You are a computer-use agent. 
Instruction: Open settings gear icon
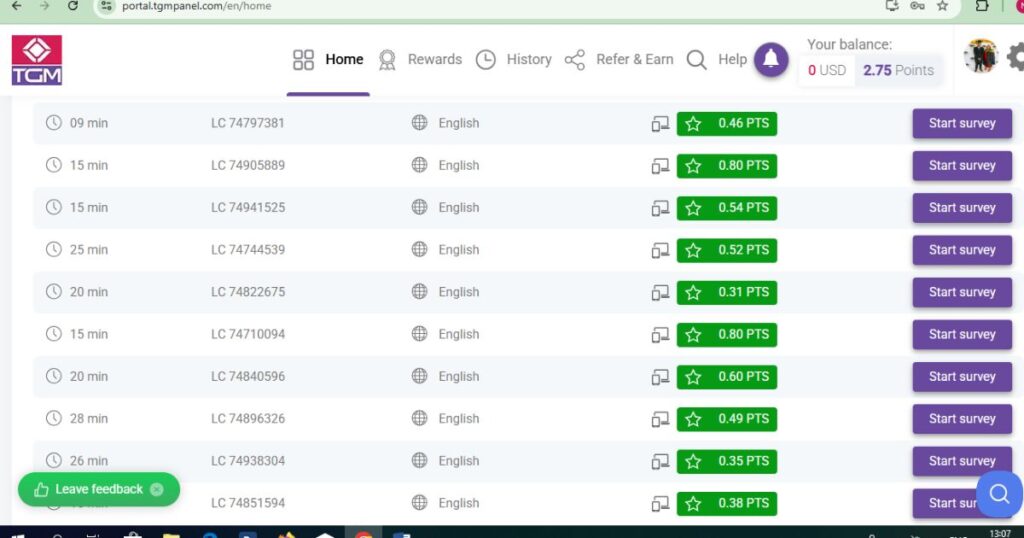coord(1016,57)
